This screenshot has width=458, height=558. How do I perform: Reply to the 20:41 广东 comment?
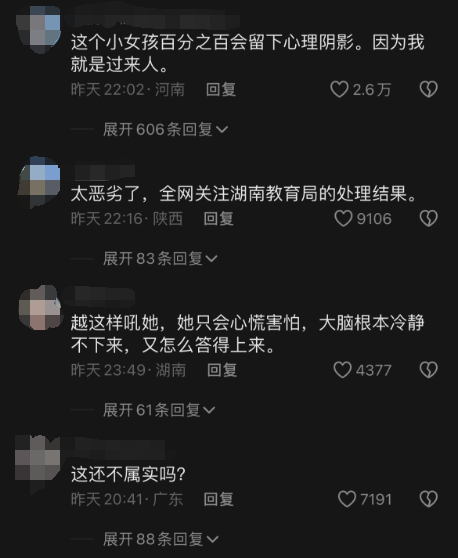tap(219, 499)
